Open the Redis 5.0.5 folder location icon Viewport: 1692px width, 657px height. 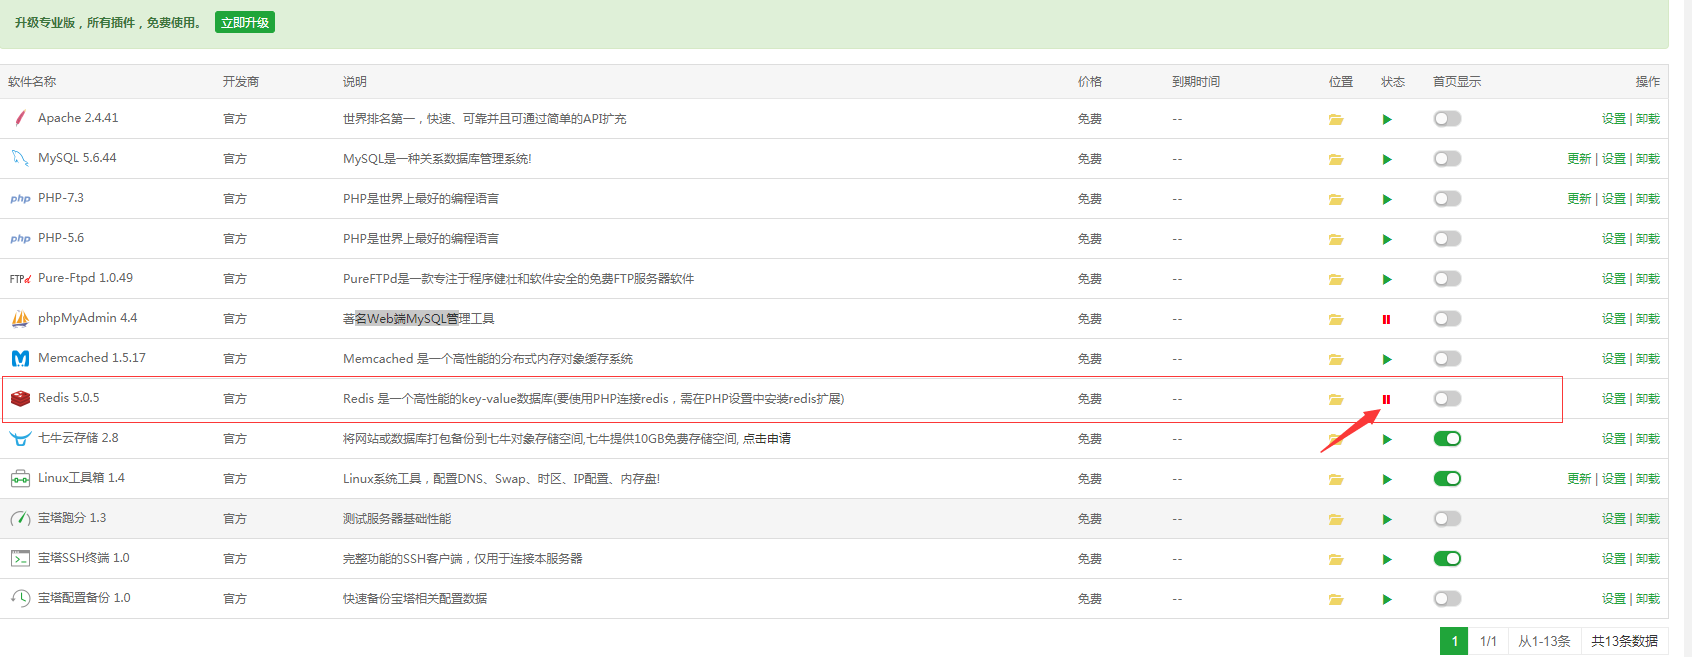click(x=1336, y=399)
